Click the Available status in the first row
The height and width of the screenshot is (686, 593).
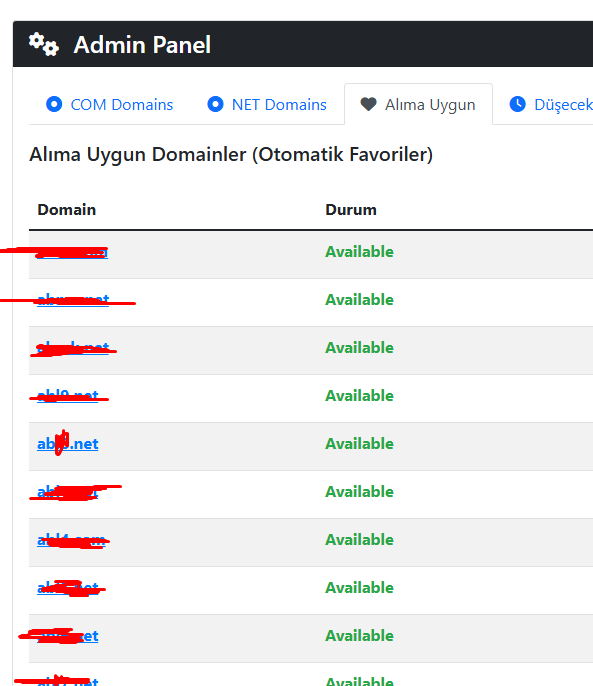coord(359,252)
